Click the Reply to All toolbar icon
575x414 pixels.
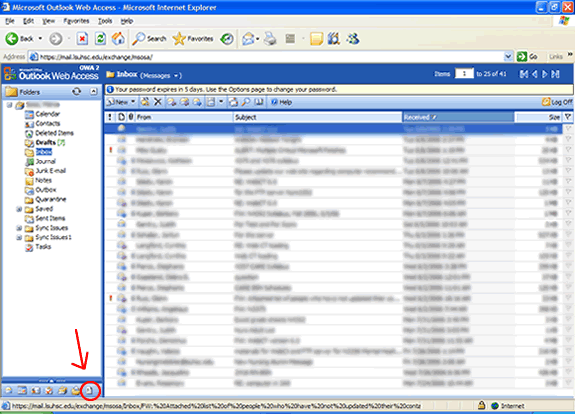pyautogui.click(x=184, y=102)
